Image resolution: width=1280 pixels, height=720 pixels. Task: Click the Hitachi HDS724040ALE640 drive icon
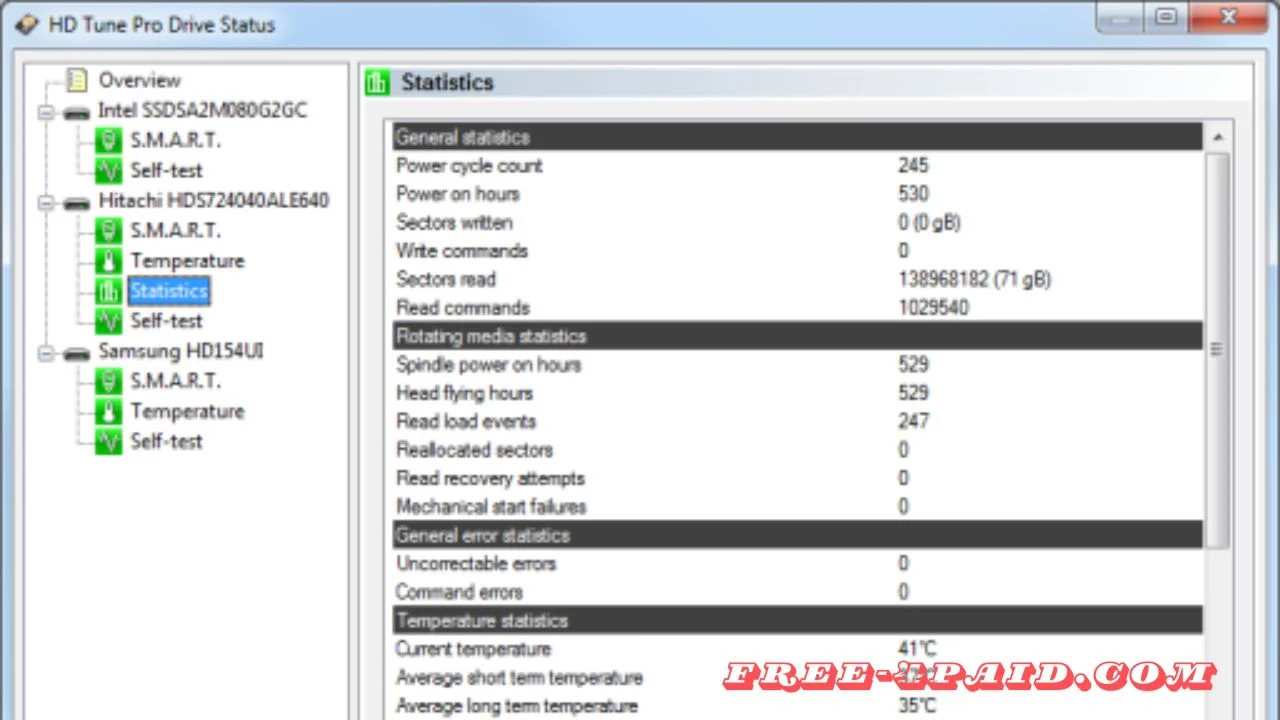tap(76, 202)
